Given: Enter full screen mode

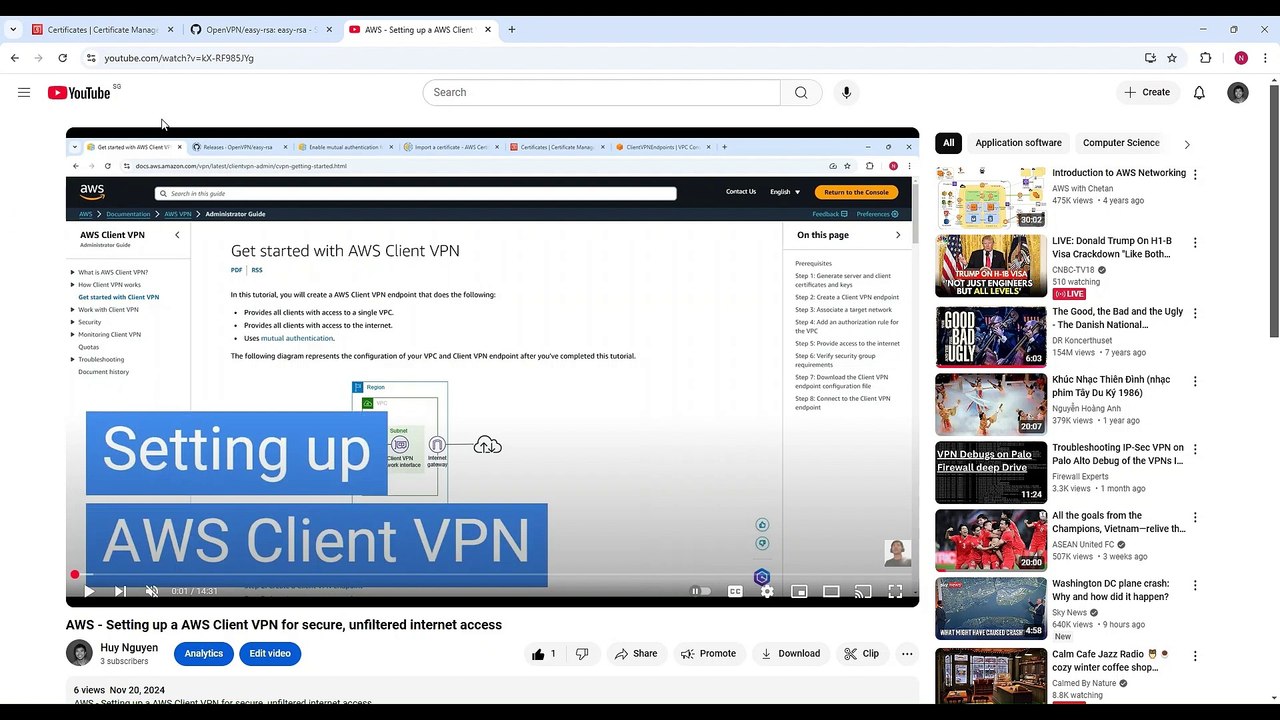Looking at the screenshot, I should pyautogui.click(x=895, y=591).
